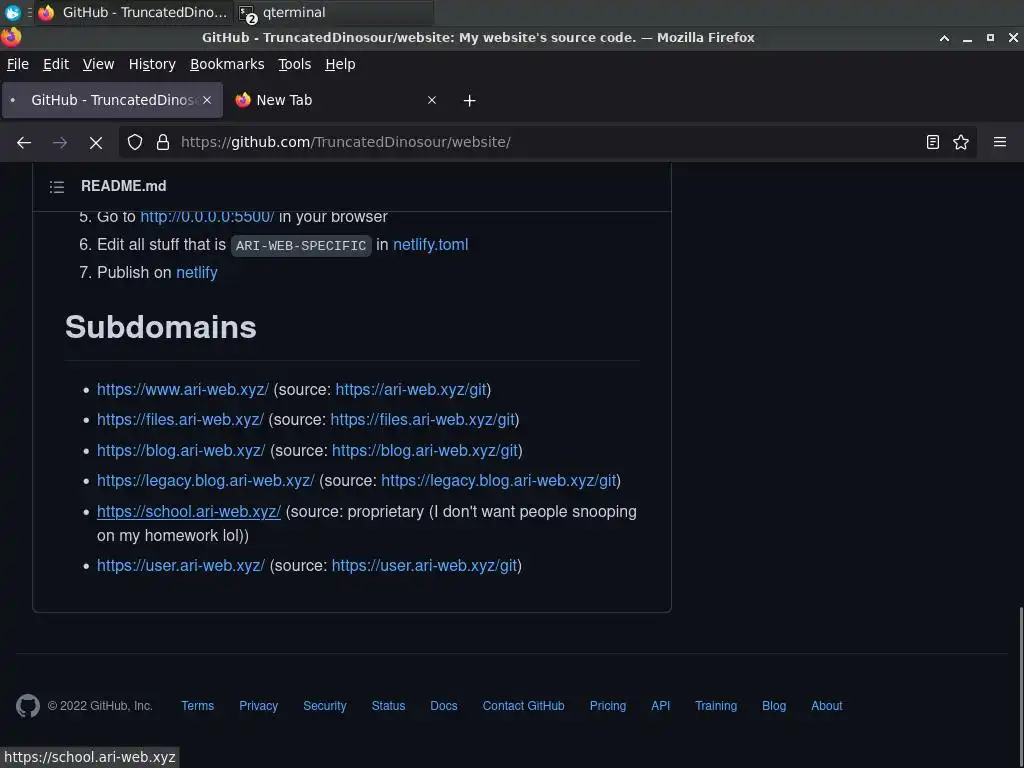This screenshot has width=1024, height=768.
Task: Visit https://user.ari-web.xyz/ link
Action: [x=181, y=566]
